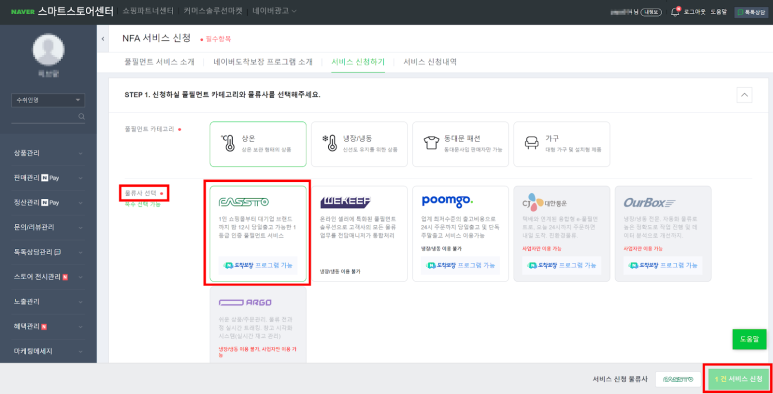Viewport: 773px width, 394px height.
Task: Click the sidebar search magnifier icon
Action: tap(81, 116)
